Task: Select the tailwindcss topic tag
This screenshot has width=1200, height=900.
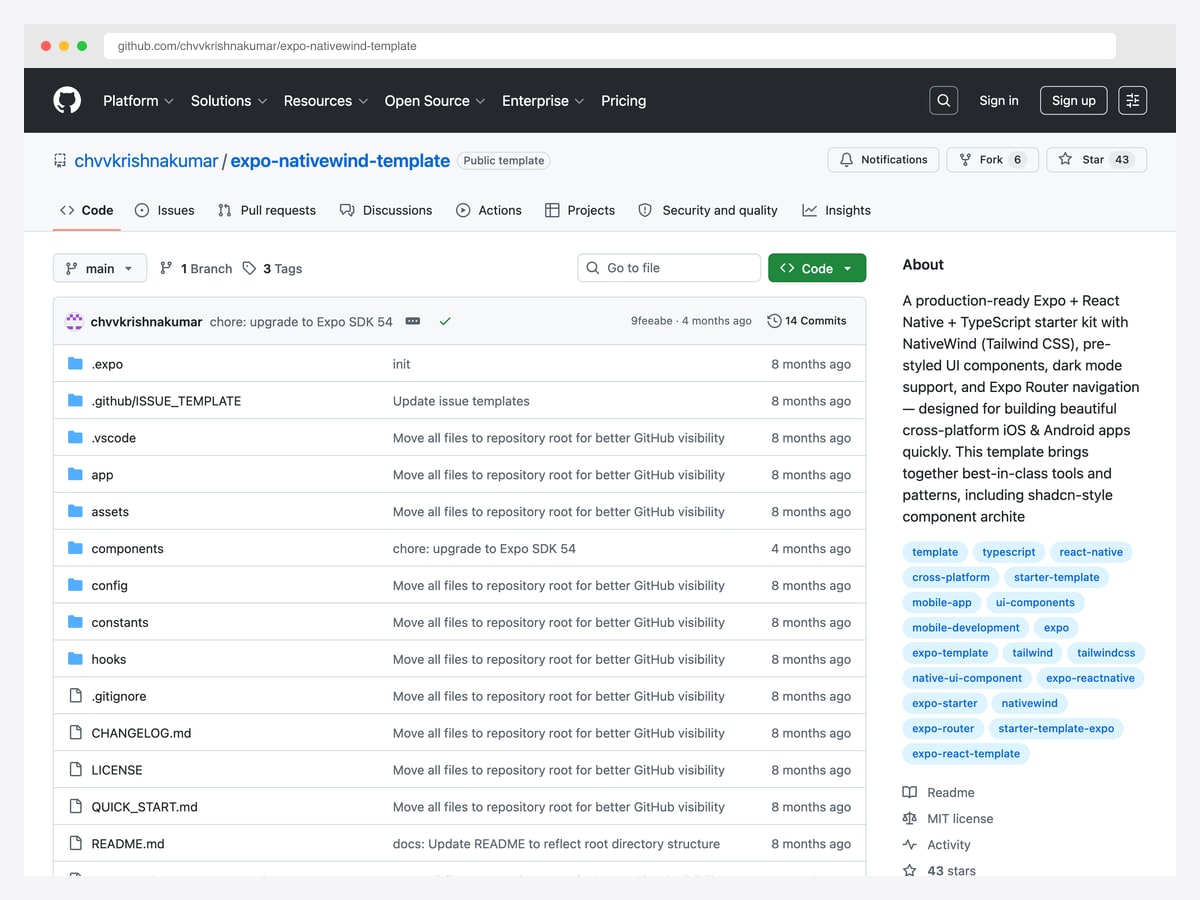Action: tap(1106, 653)
